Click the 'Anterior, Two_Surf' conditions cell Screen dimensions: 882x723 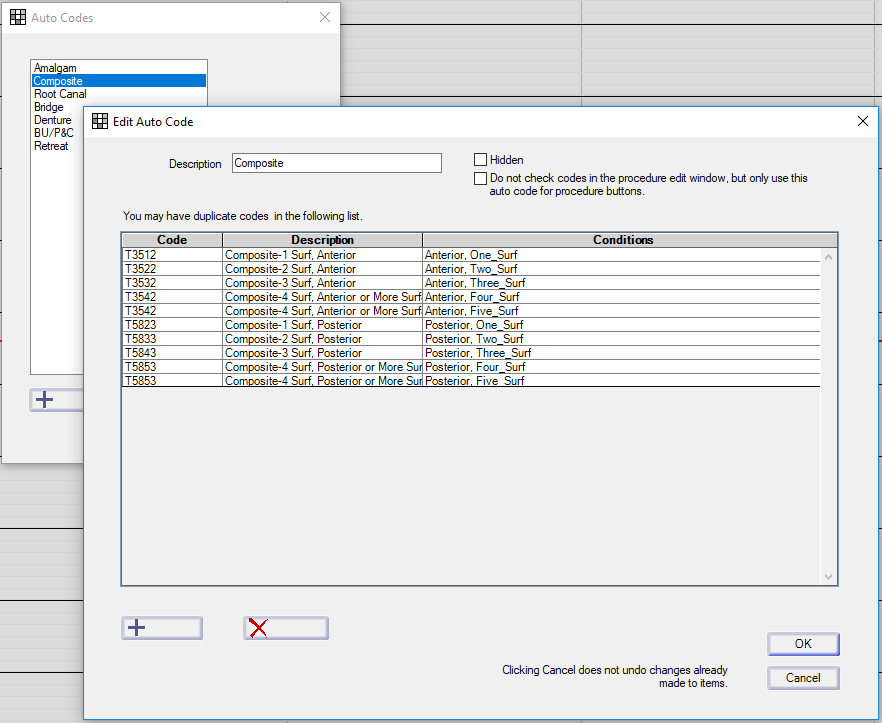[622, 269]
